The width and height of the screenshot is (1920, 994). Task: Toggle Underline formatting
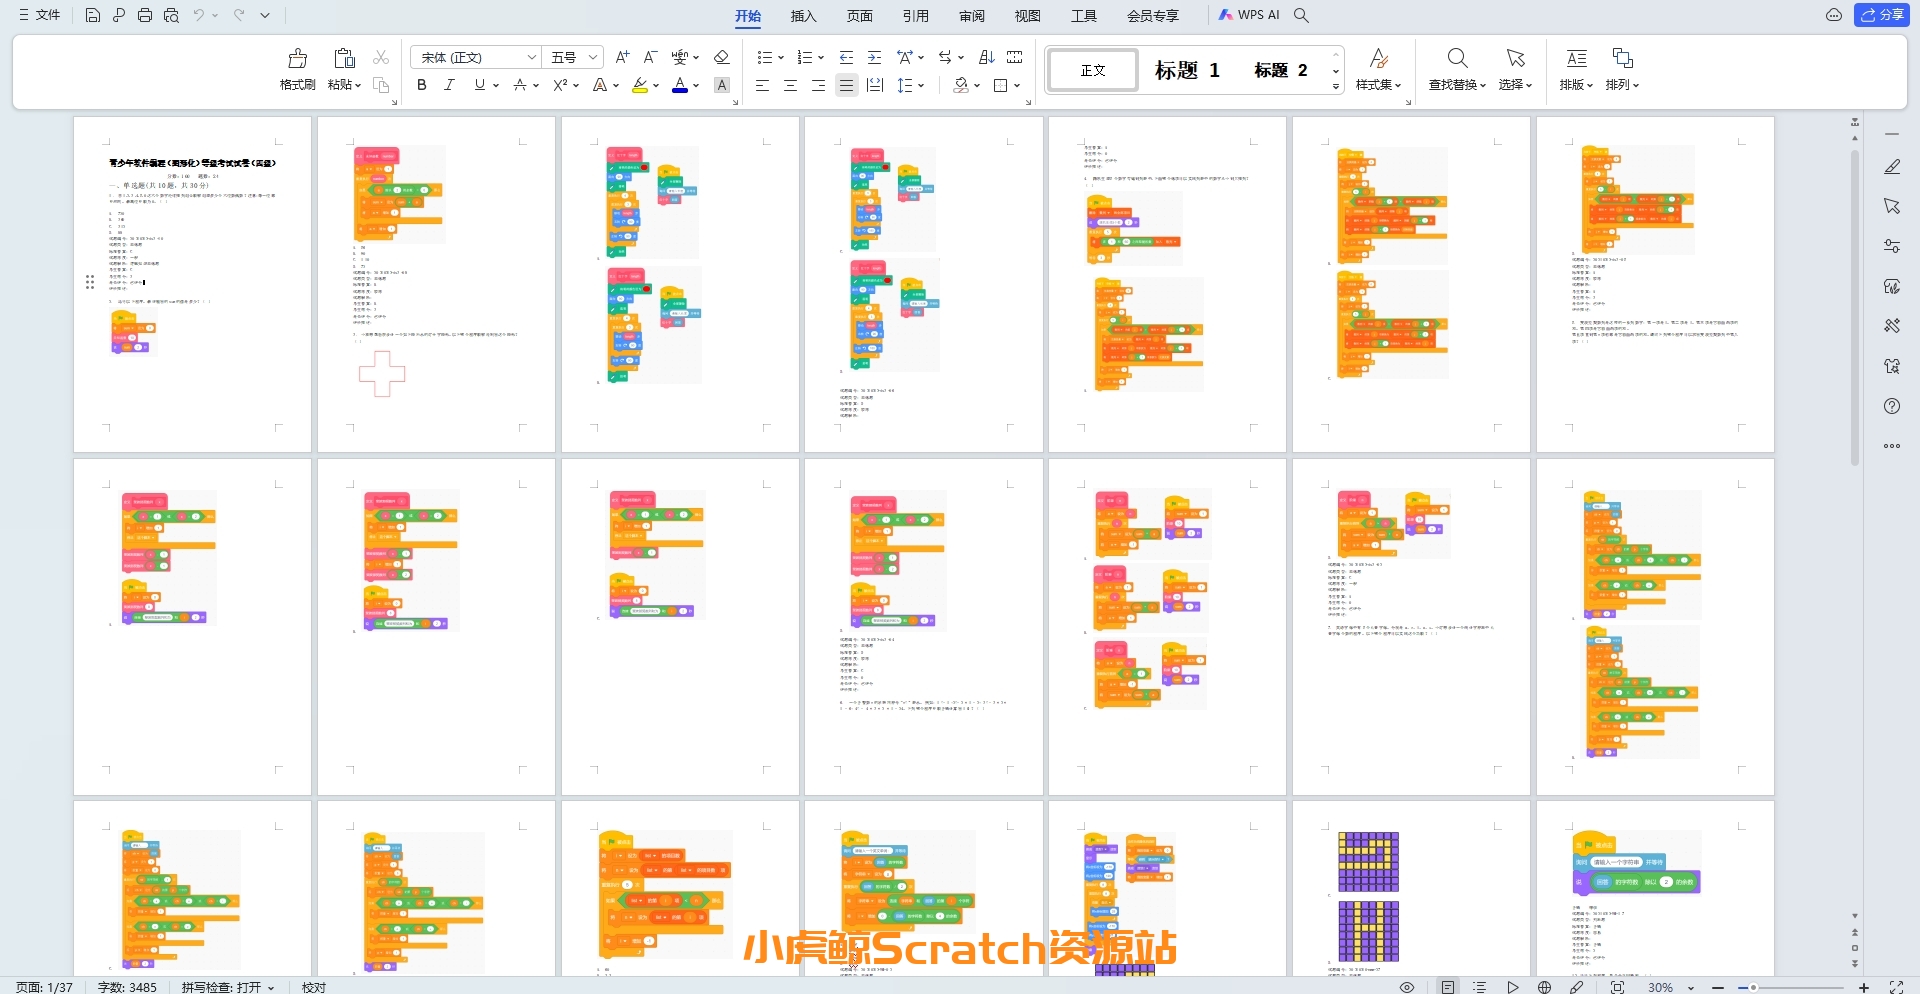pyautogui.click(x=480, y=85)
